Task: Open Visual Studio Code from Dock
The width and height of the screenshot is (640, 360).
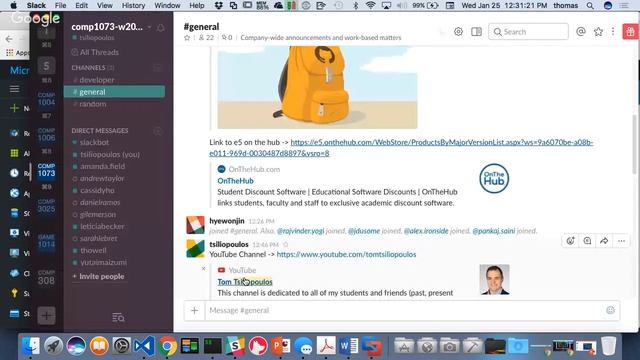Action: 144,346
